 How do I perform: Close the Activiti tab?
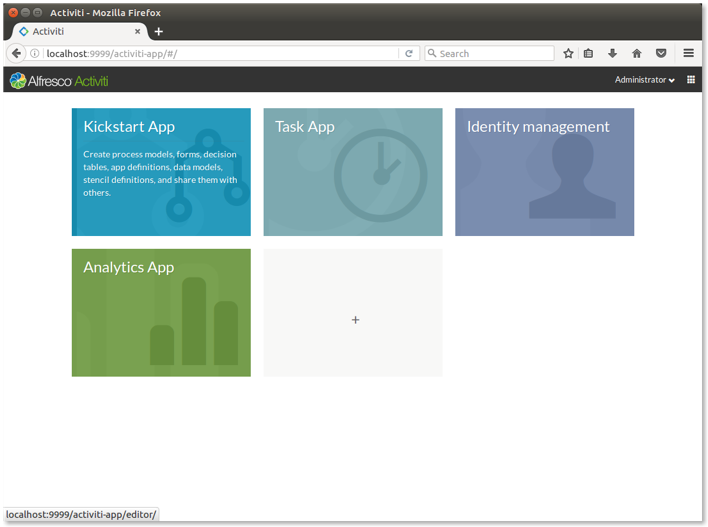pos(138,31)
